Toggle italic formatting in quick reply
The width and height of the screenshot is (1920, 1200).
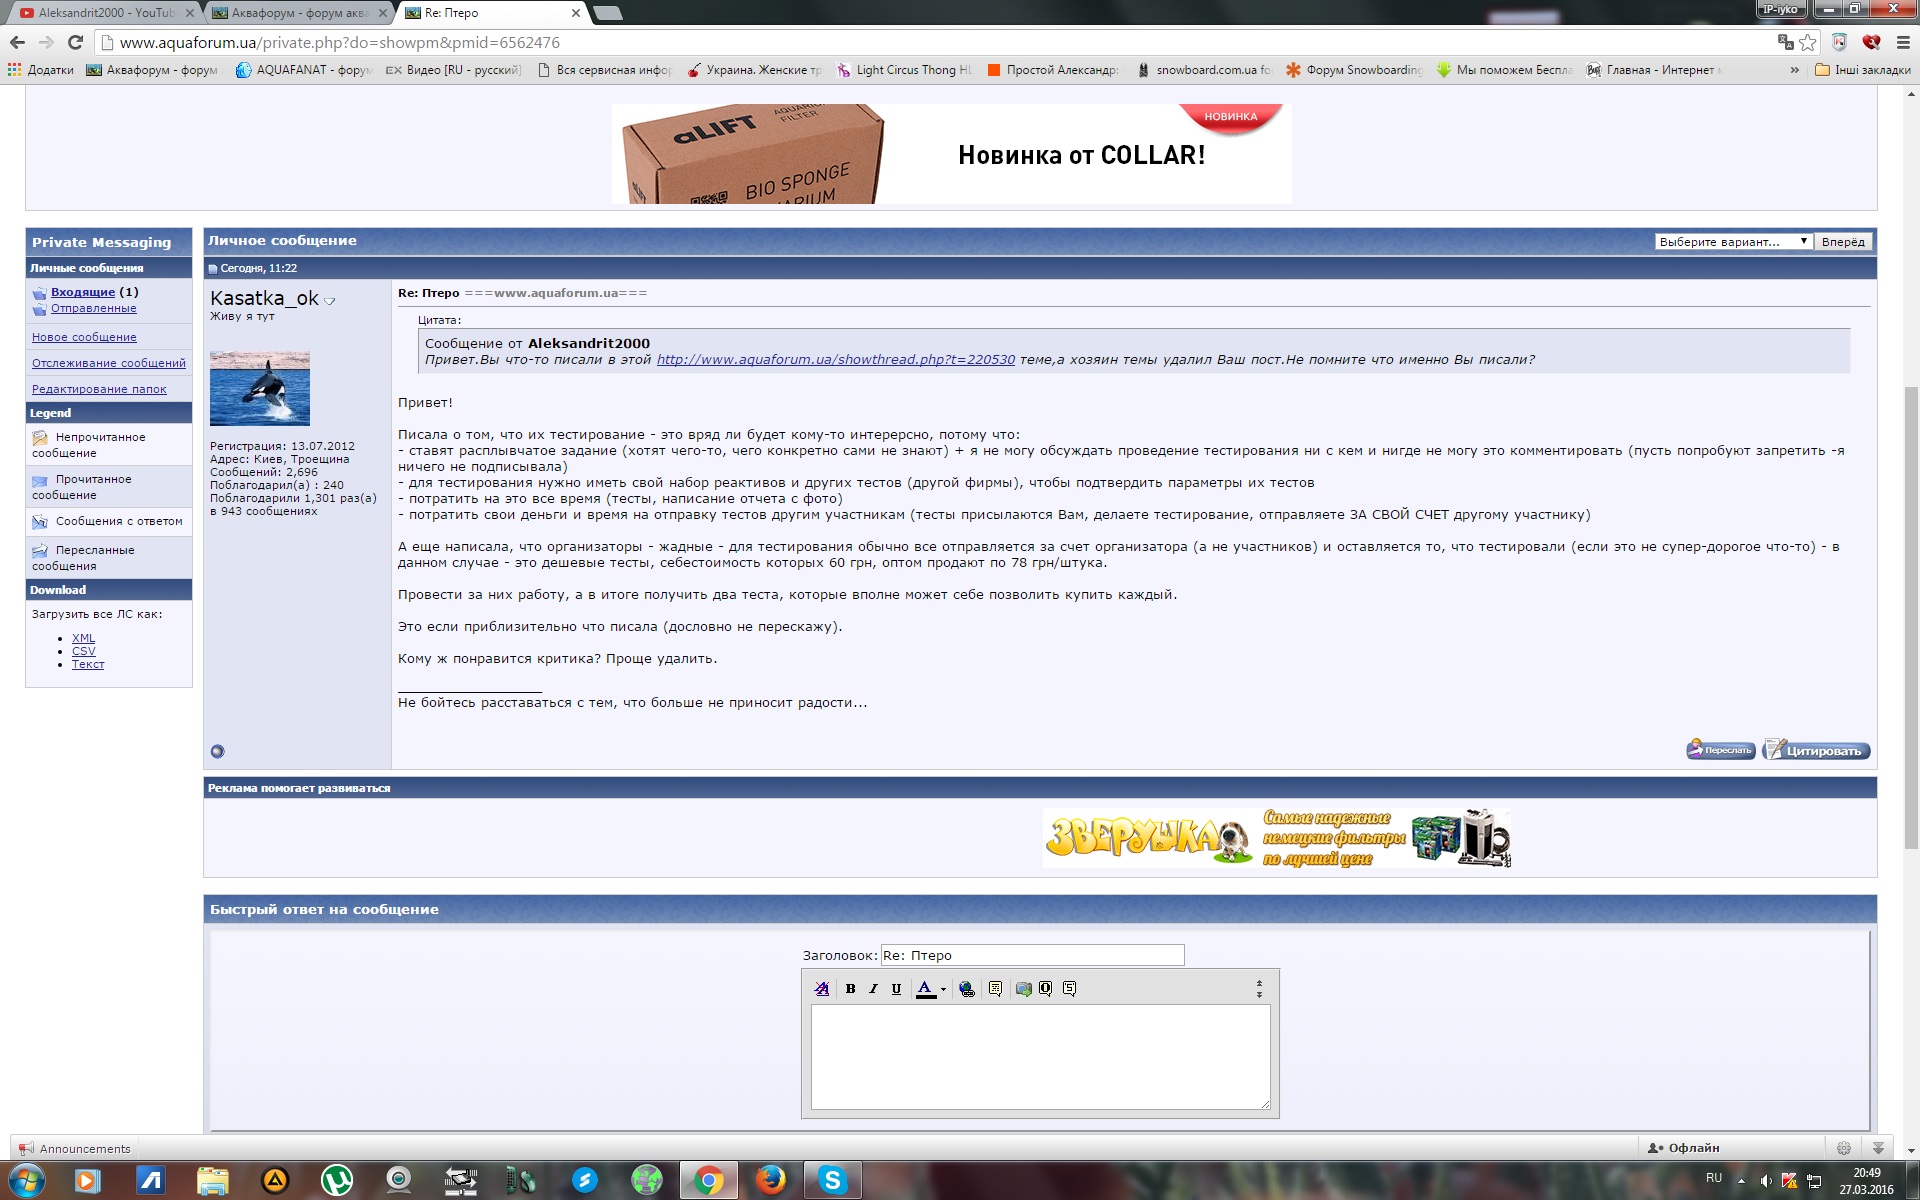click(873, 989)
